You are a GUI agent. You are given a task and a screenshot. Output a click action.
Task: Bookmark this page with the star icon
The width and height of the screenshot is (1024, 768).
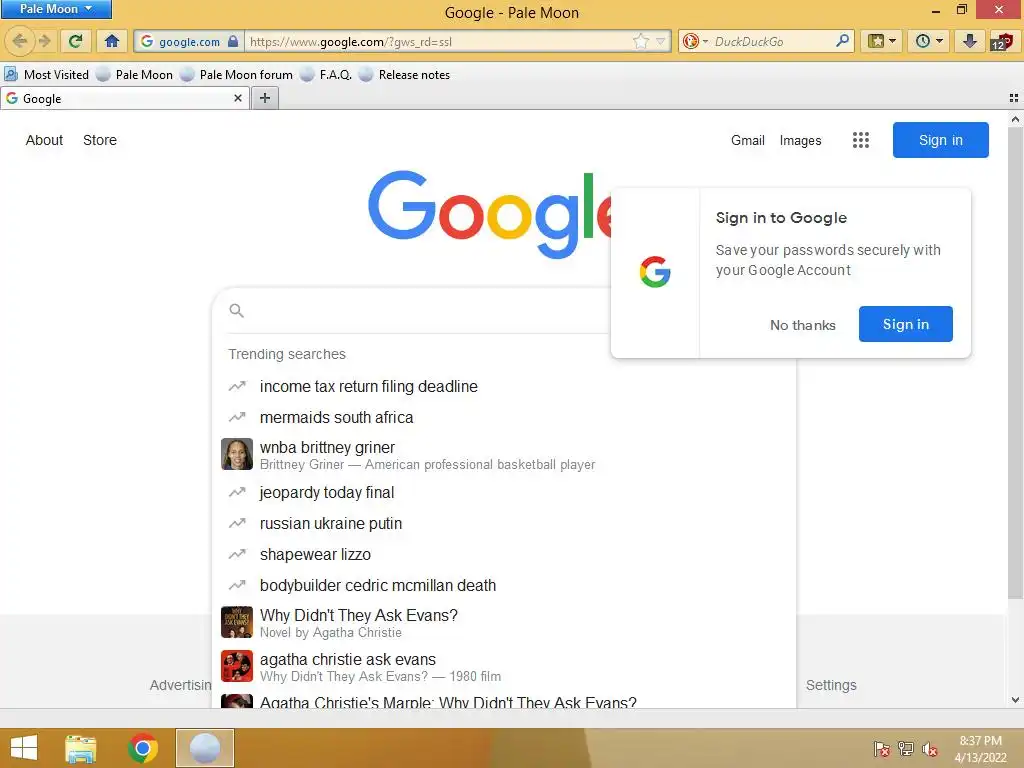pyautogui.click(x=641, y=42)
